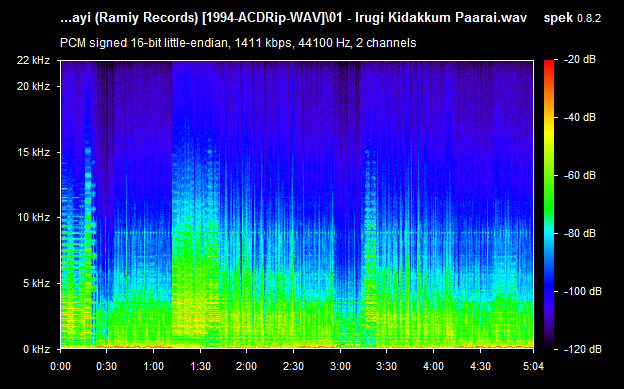The image size is (624, 389).
Task: Click the dB color gradient legend bar
Action: tap(549, 205)
